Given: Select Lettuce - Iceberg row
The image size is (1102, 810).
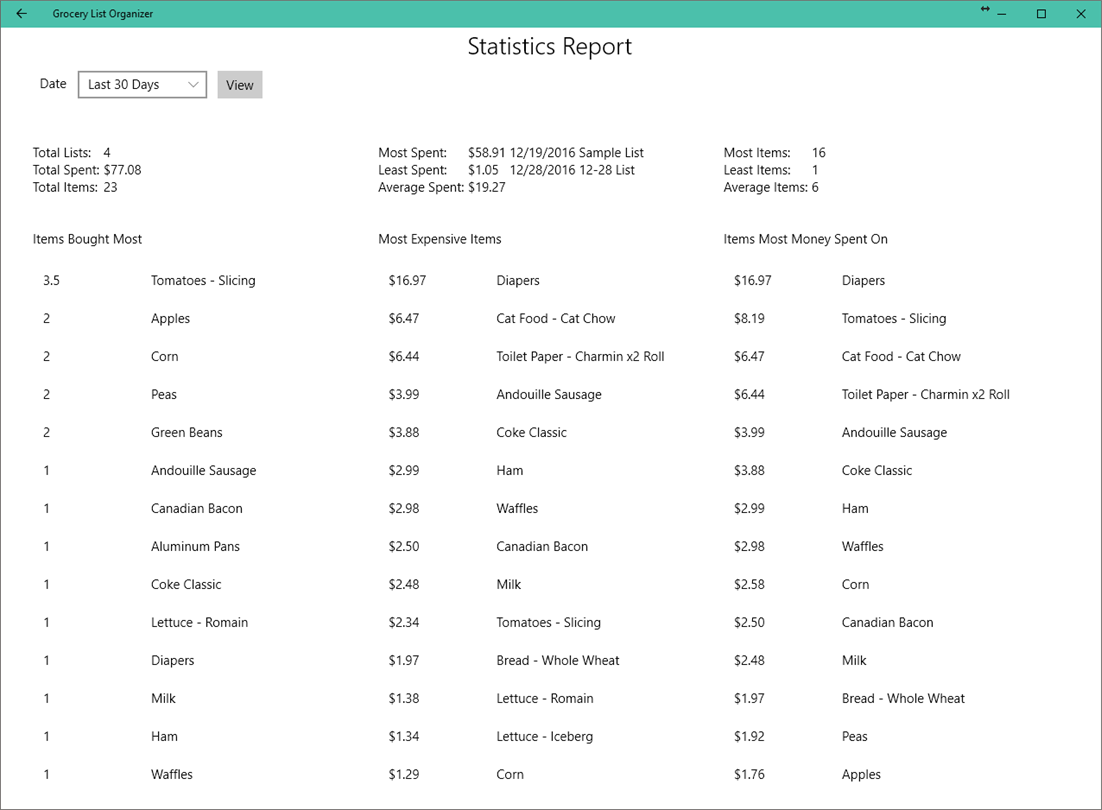Looking at the screenshot, I should (x=545, y=736).
